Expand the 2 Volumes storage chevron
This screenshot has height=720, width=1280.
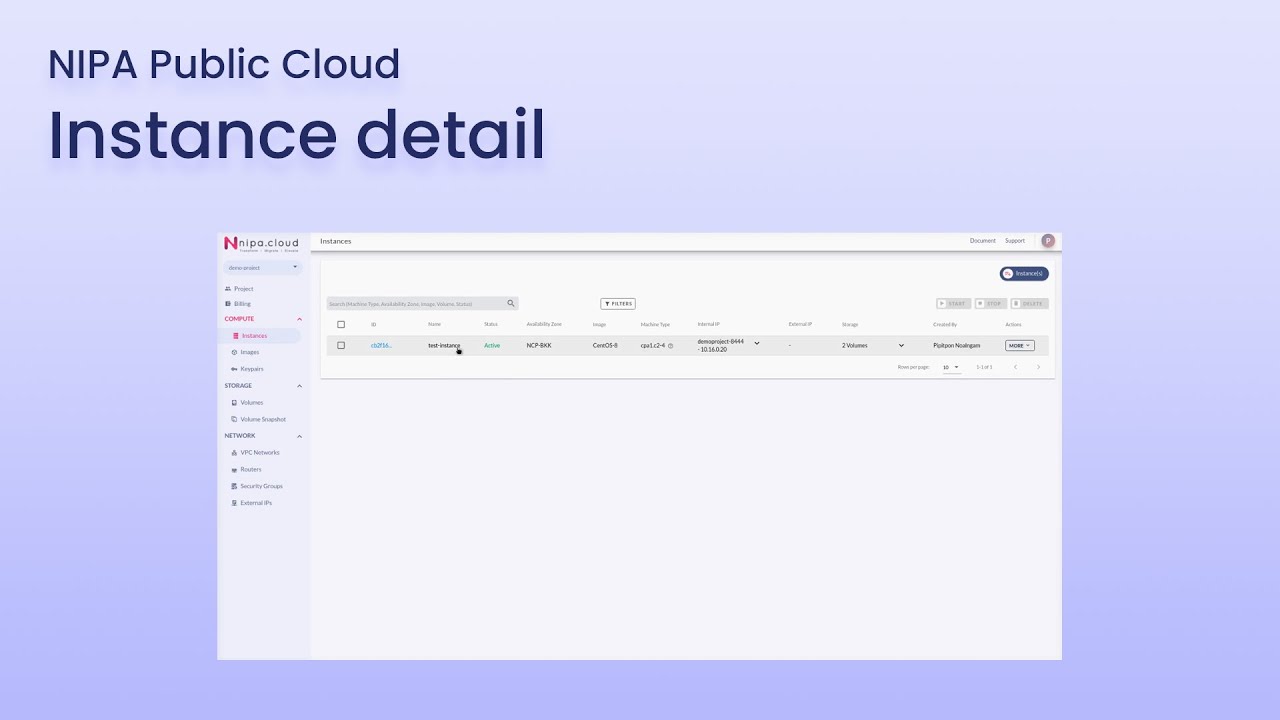coord(901,346)
